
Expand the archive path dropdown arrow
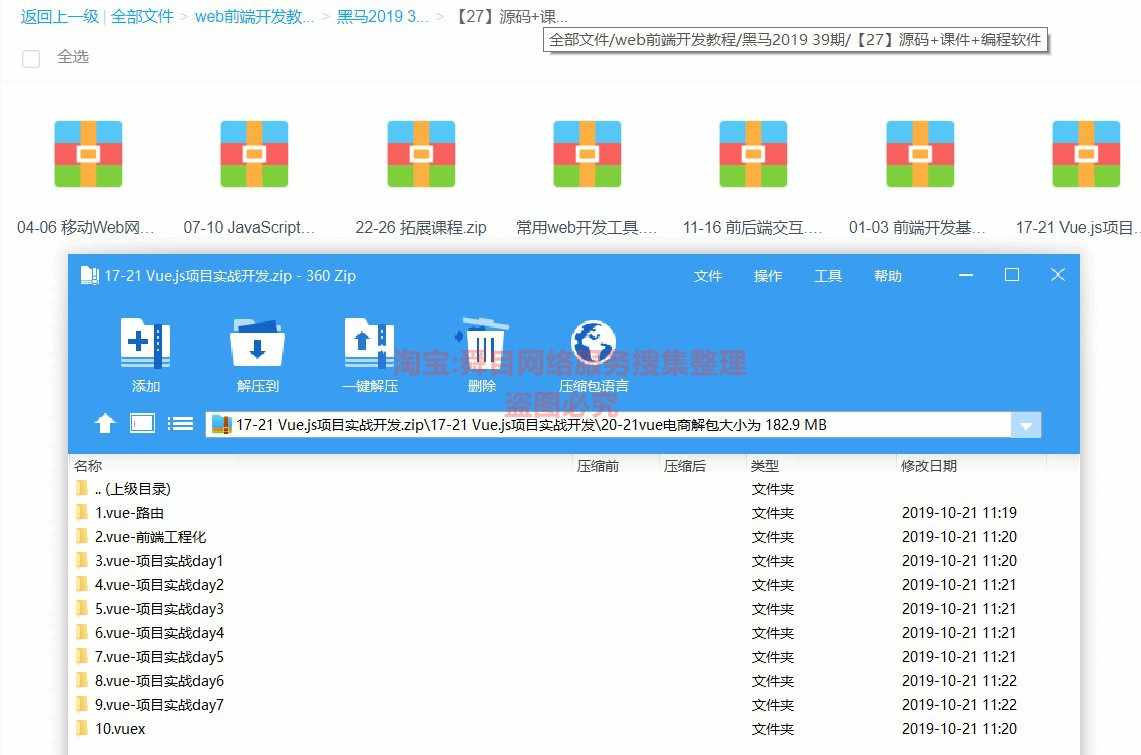1026,426
